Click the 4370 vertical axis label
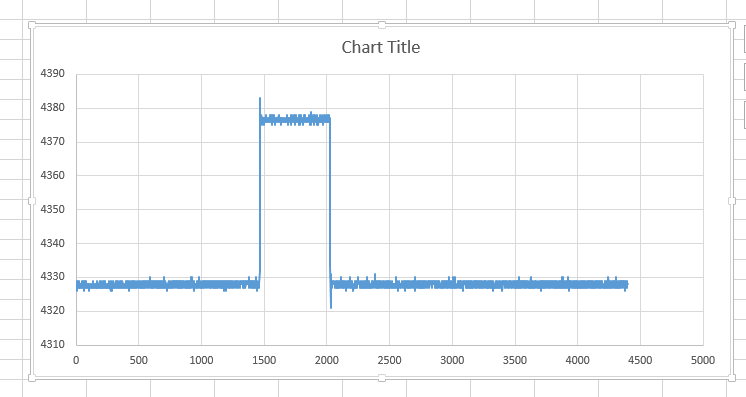746x397 pixels. [52, 141]
